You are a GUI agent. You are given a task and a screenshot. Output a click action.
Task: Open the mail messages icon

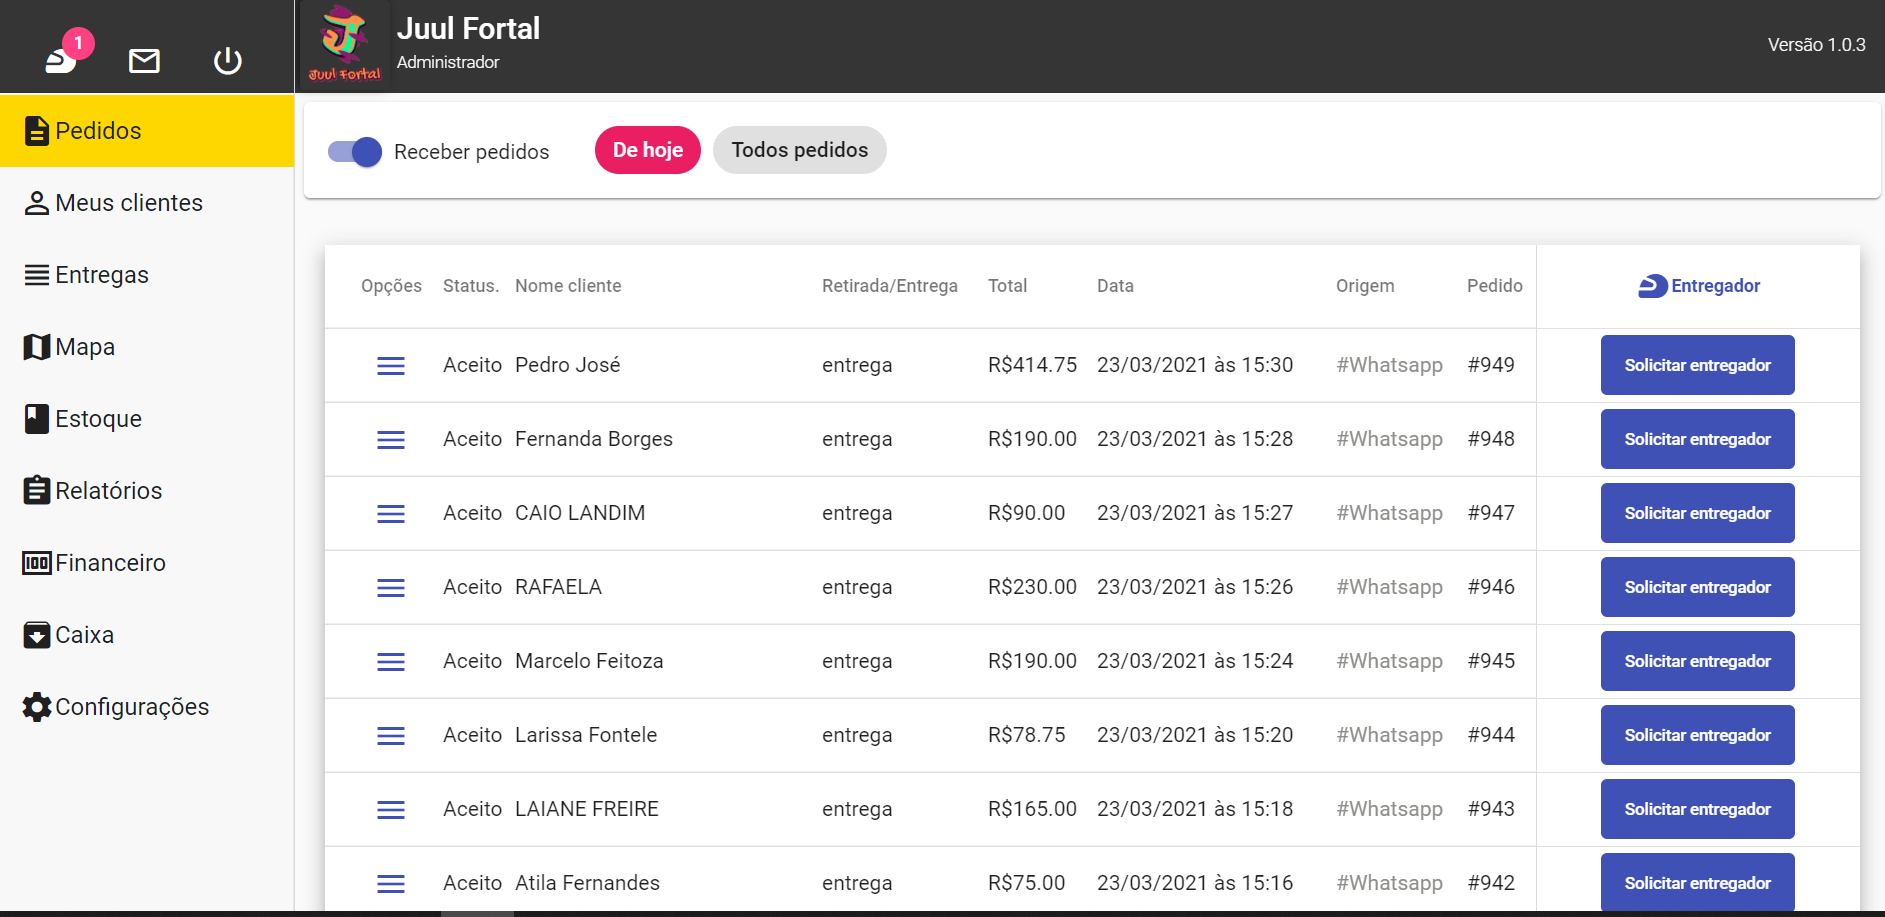(x=144, y=60)
